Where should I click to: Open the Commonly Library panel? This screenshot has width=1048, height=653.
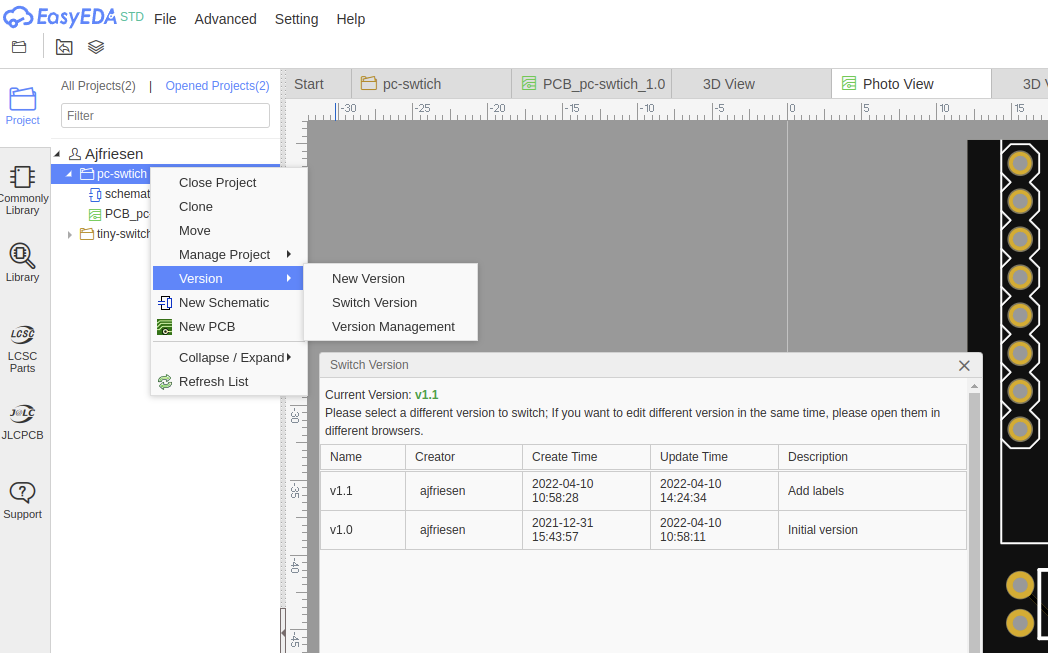(22, 189)
